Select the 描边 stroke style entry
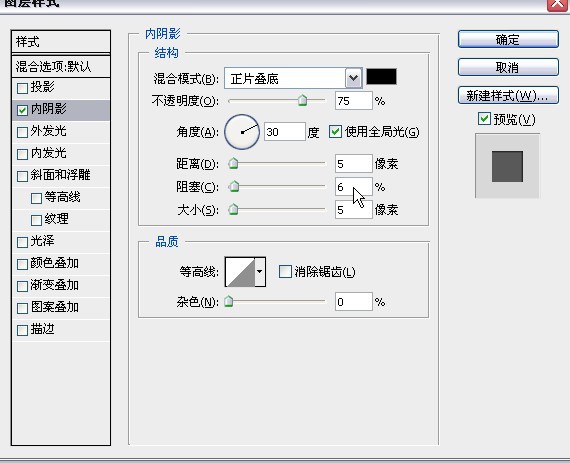The image size is (570, 463). (x=61, y=330)
